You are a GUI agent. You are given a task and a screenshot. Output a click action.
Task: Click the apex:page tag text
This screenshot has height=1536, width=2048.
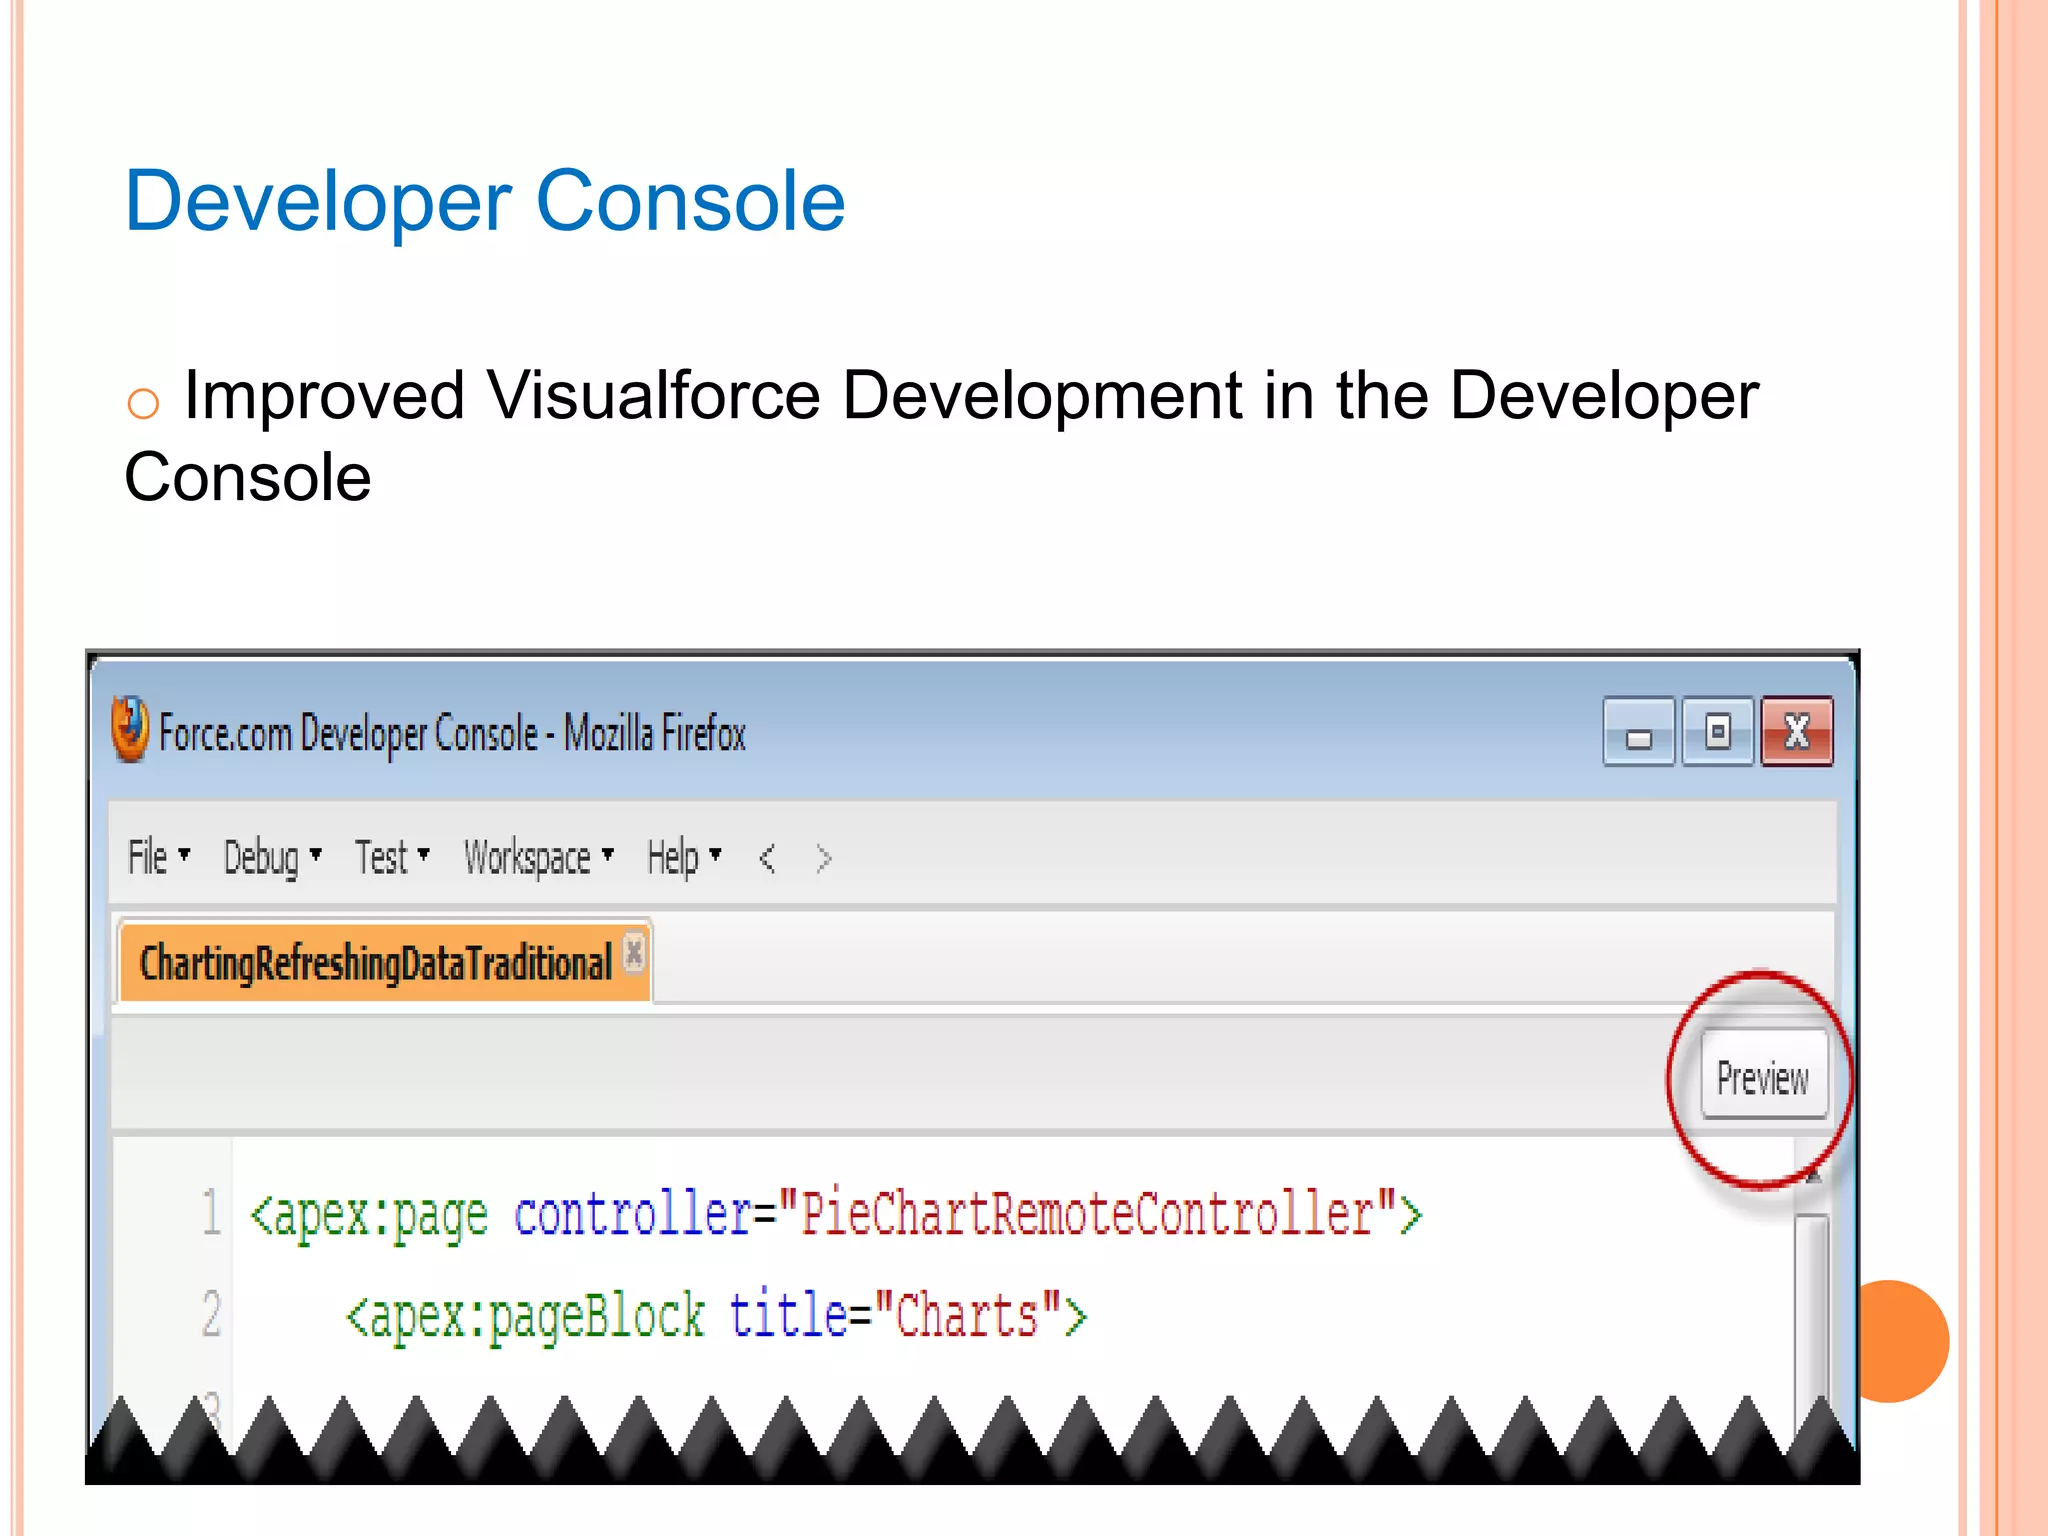[x=369, y=1215]
